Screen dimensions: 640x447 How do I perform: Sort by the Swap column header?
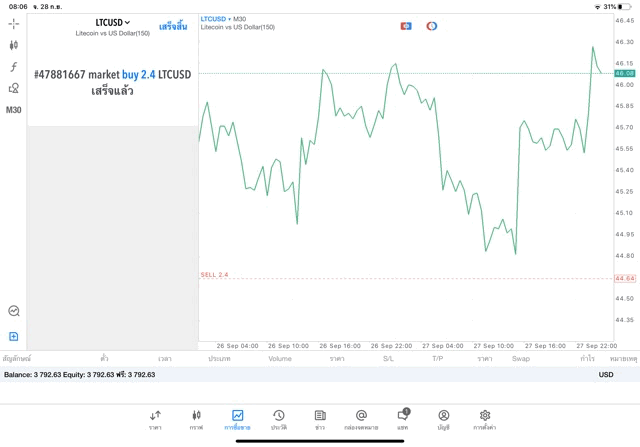coord(521,359)
